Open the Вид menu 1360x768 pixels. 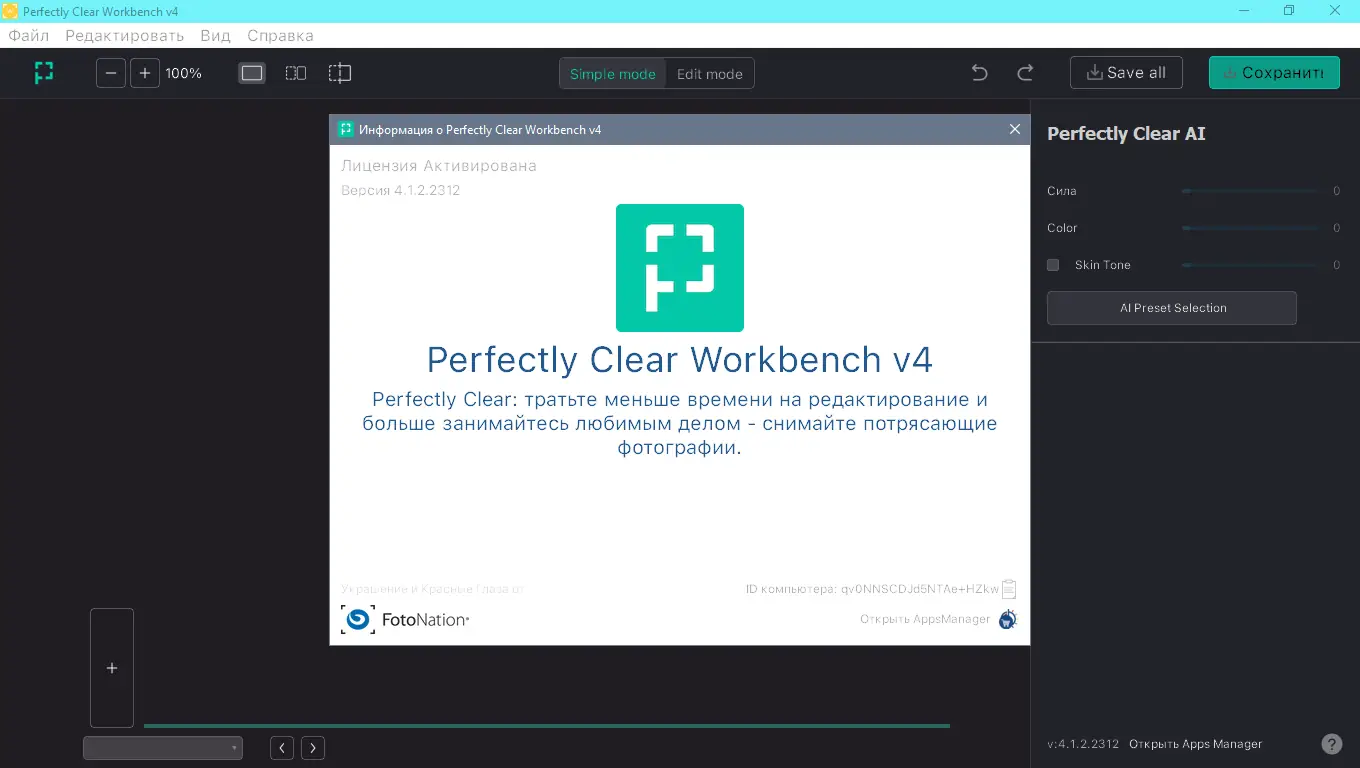click(x=216, y=36)
